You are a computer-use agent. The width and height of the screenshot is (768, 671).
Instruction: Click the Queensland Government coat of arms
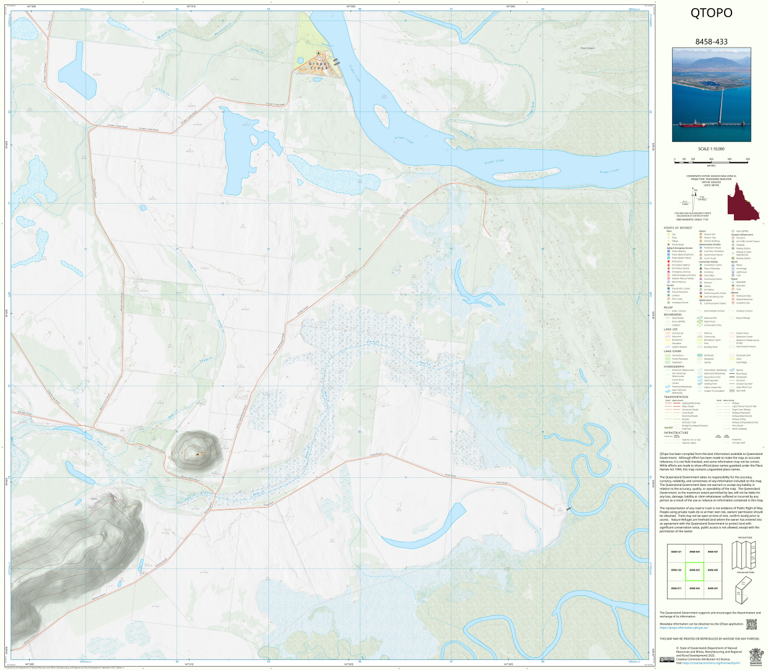[756, 655]
